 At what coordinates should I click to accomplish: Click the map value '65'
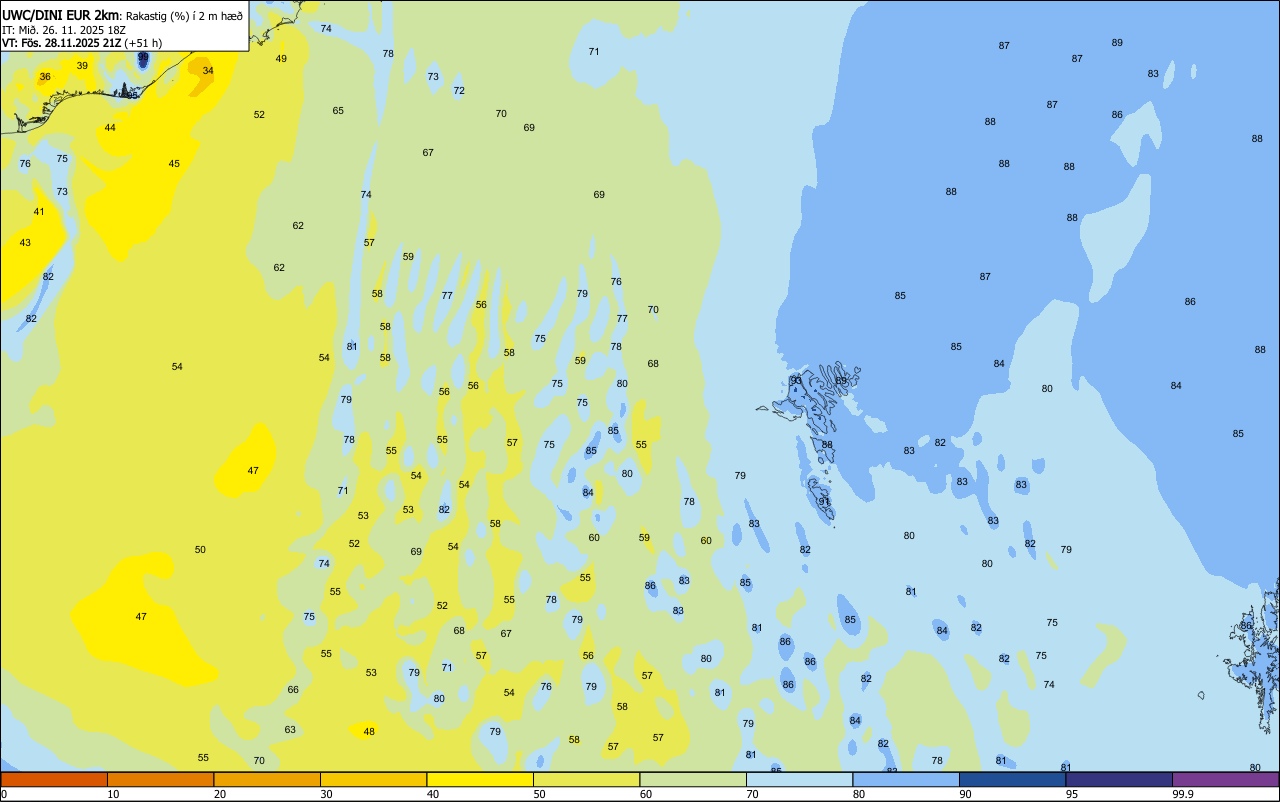pyautogui.click(x=338, y=111)
